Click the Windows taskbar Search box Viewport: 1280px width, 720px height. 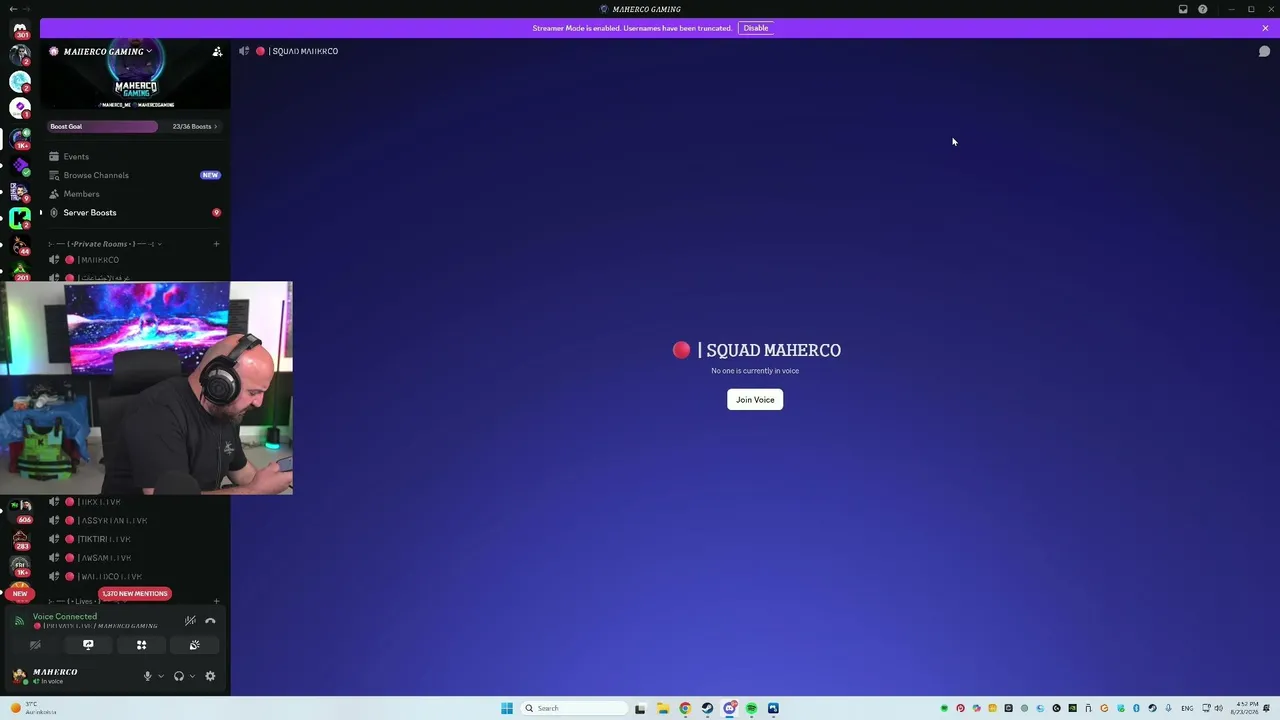576,708
